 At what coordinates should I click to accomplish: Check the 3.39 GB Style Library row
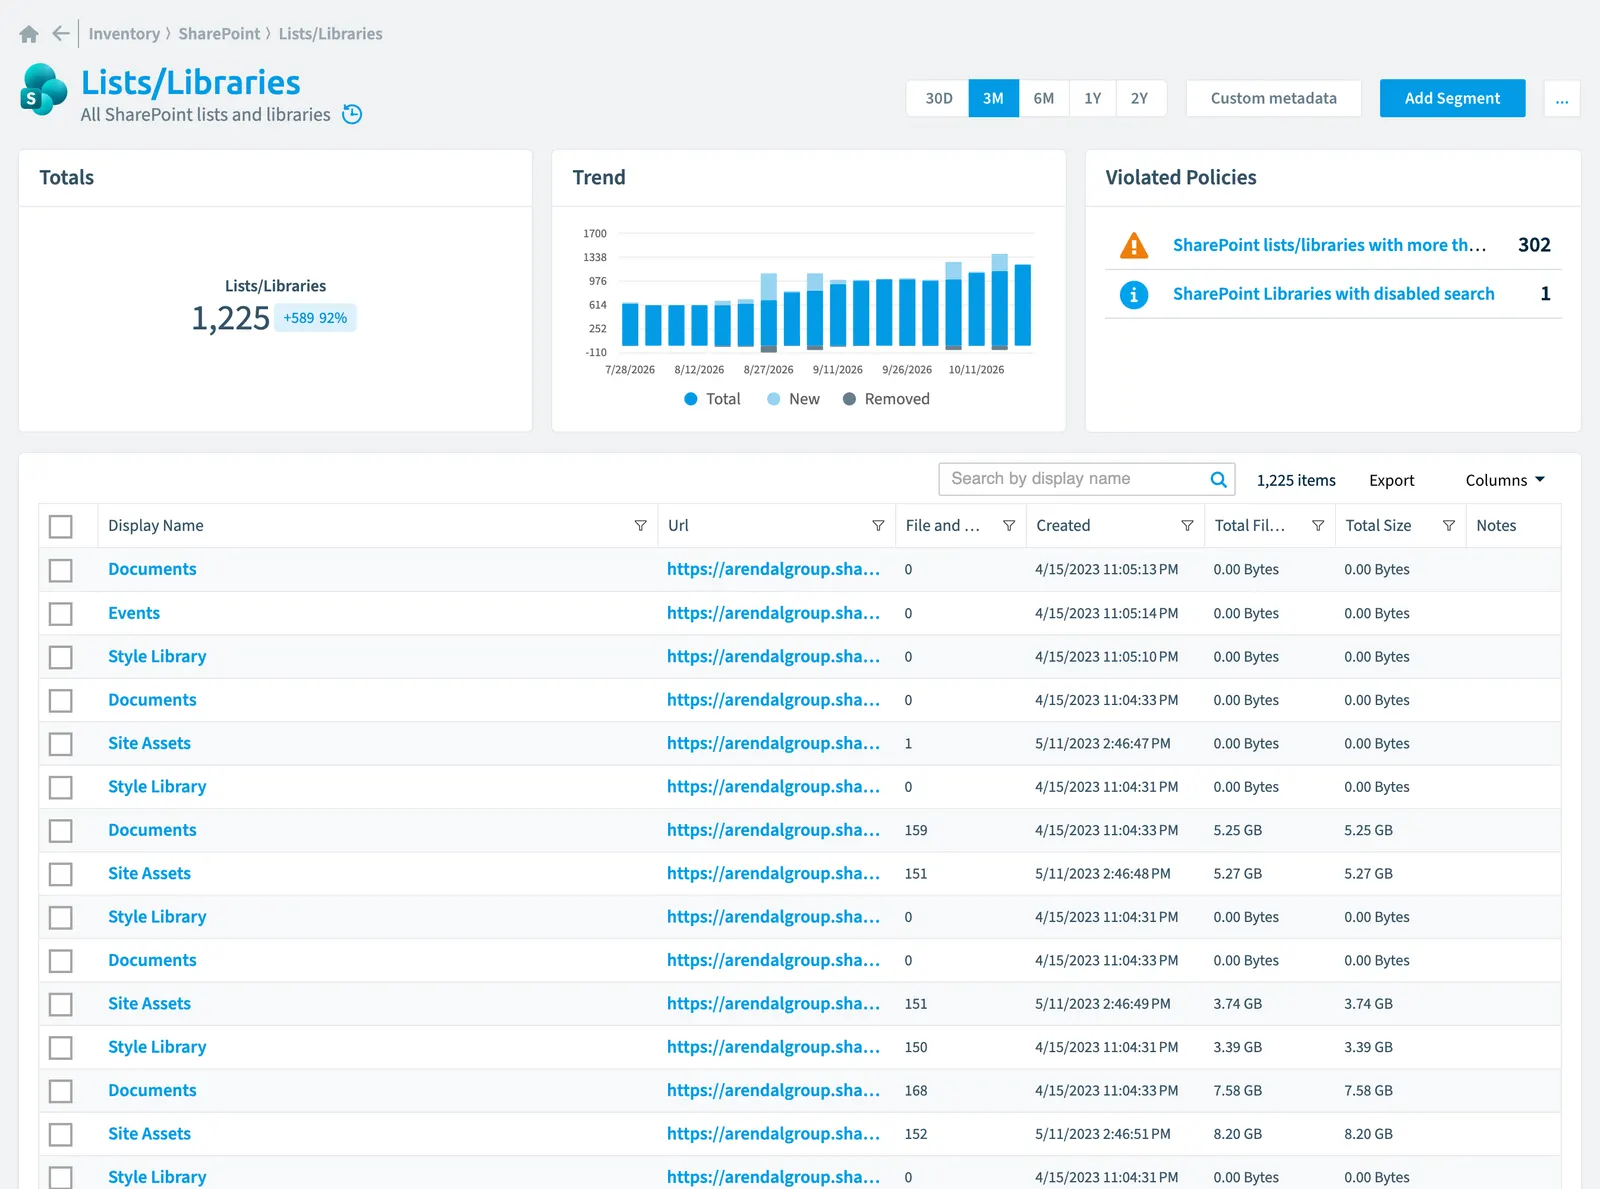pyautogui.click(x=61, y=1047)
